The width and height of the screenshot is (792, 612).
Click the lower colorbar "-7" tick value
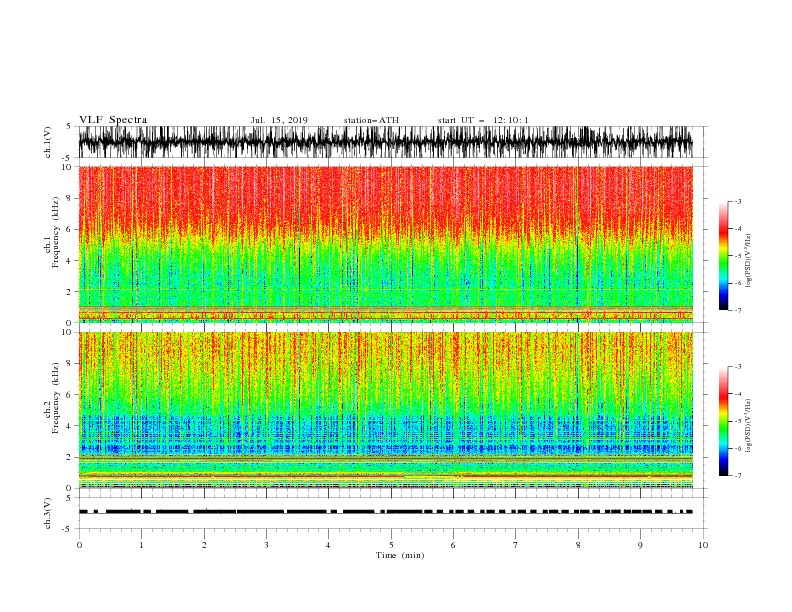pos(738,475)
